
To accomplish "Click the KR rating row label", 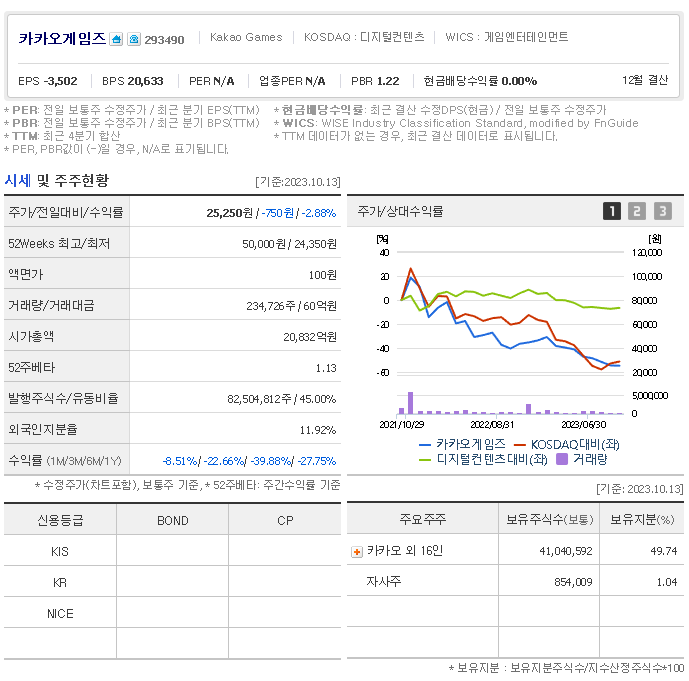I will (x=60, y=583).
